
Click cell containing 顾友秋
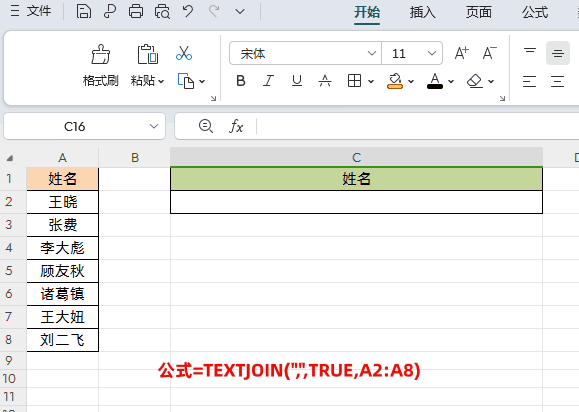pos(62,271)
